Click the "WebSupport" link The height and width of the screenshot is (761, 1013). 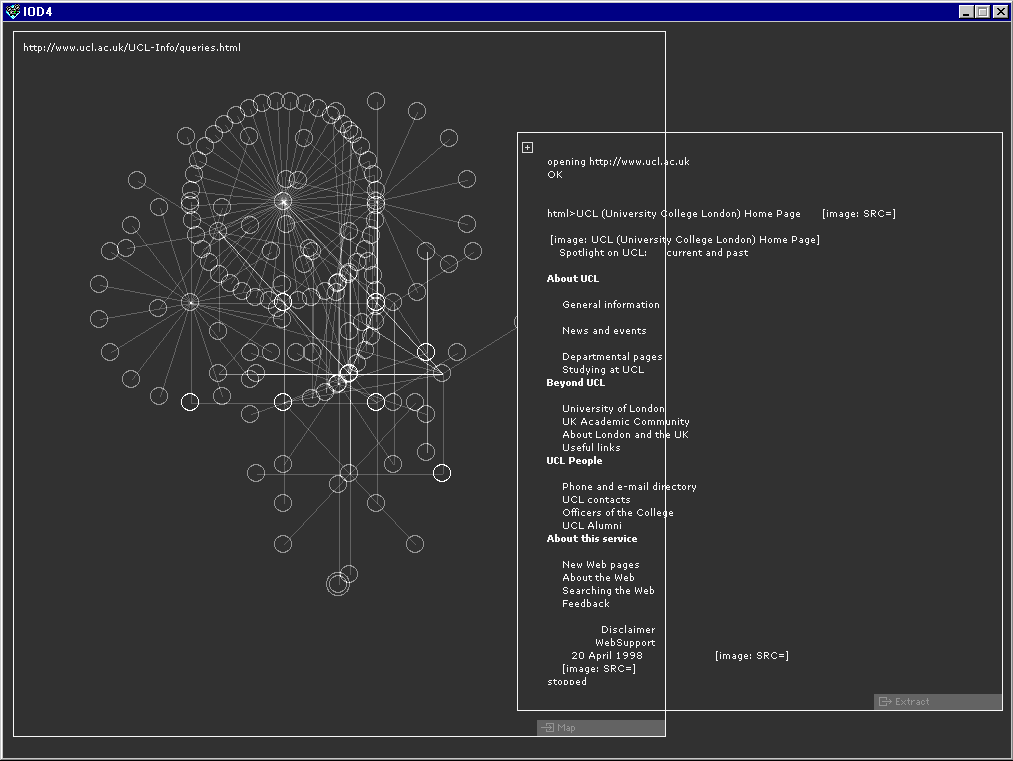point(625,642)
